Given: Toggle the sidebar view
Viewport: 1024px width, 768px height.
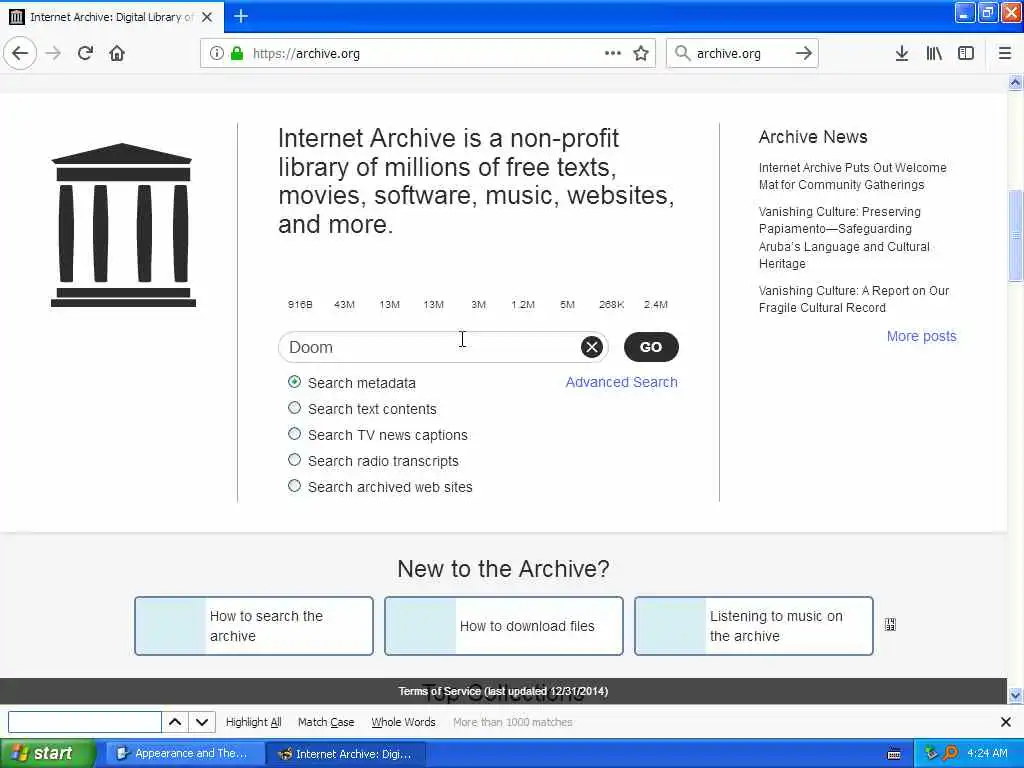Looking at the screenshot, I should pos(966,54).
